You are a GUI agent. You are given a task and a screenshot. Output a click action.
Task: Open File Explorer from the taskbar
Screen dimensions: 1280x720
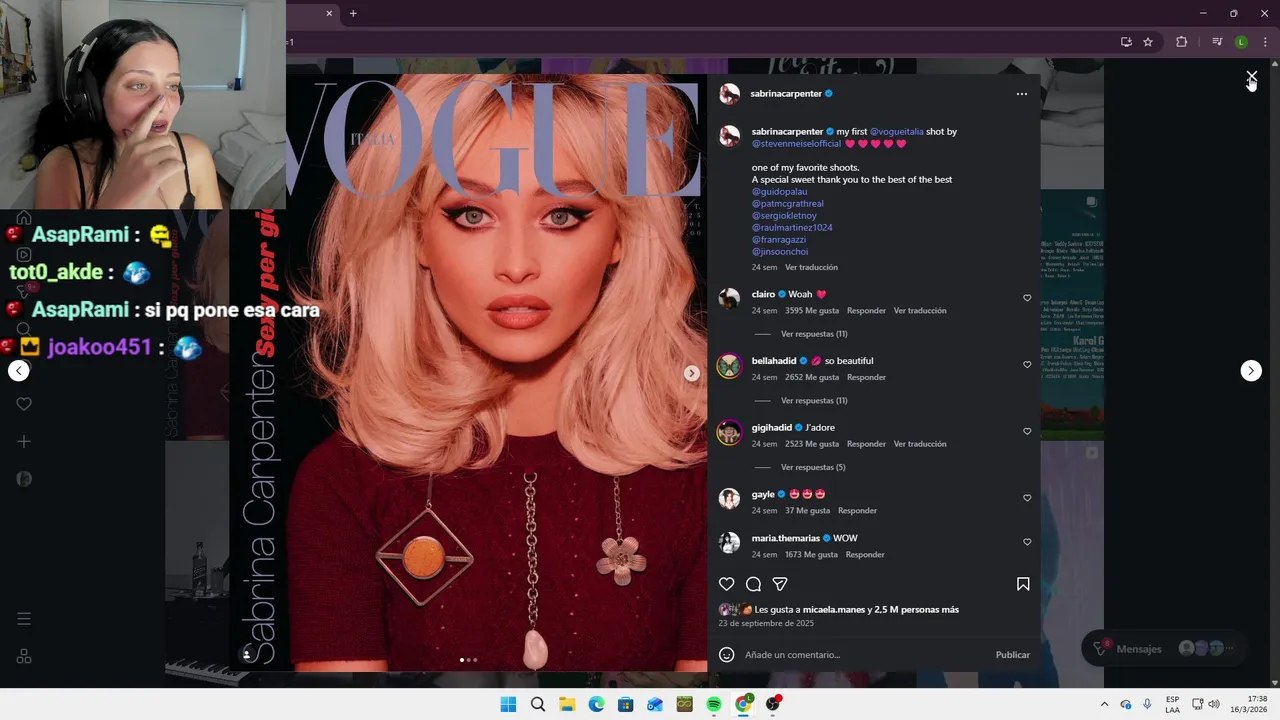coord(567,704)
